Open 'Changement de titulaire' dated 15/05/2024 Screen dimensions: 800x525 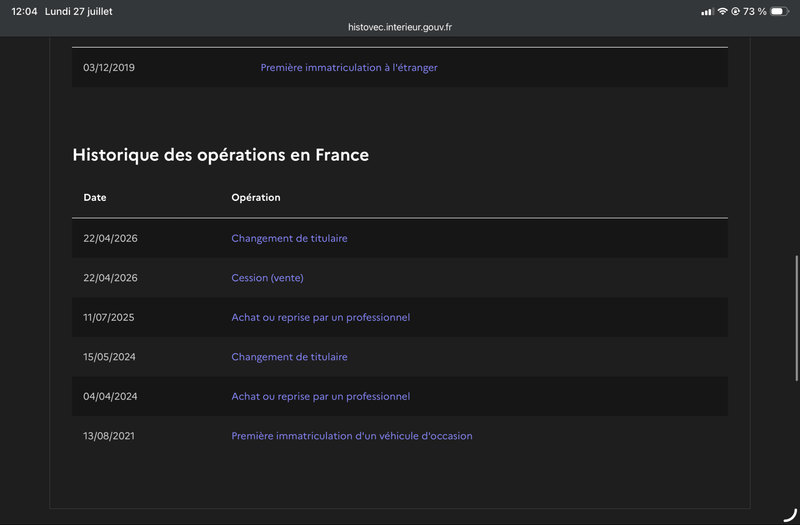[289, 357]
